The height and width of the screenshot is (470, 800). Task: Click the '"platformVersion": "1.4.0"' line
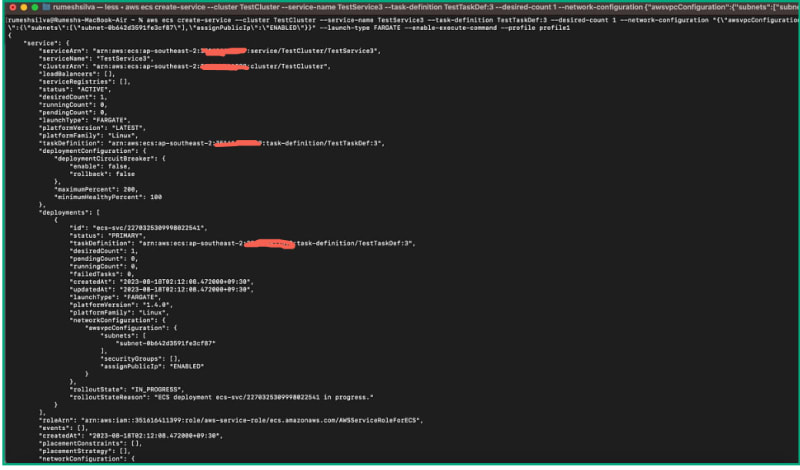(x=121, y=305)
